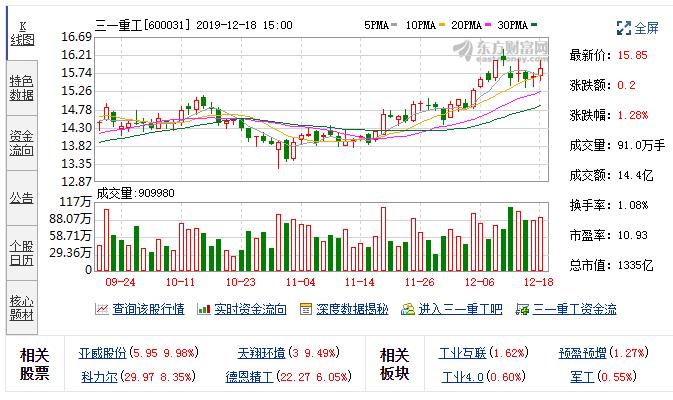Click the 20PMA magenta legend swatch
This screenshot has width=673, height=400.
click(x=488, y=25)
